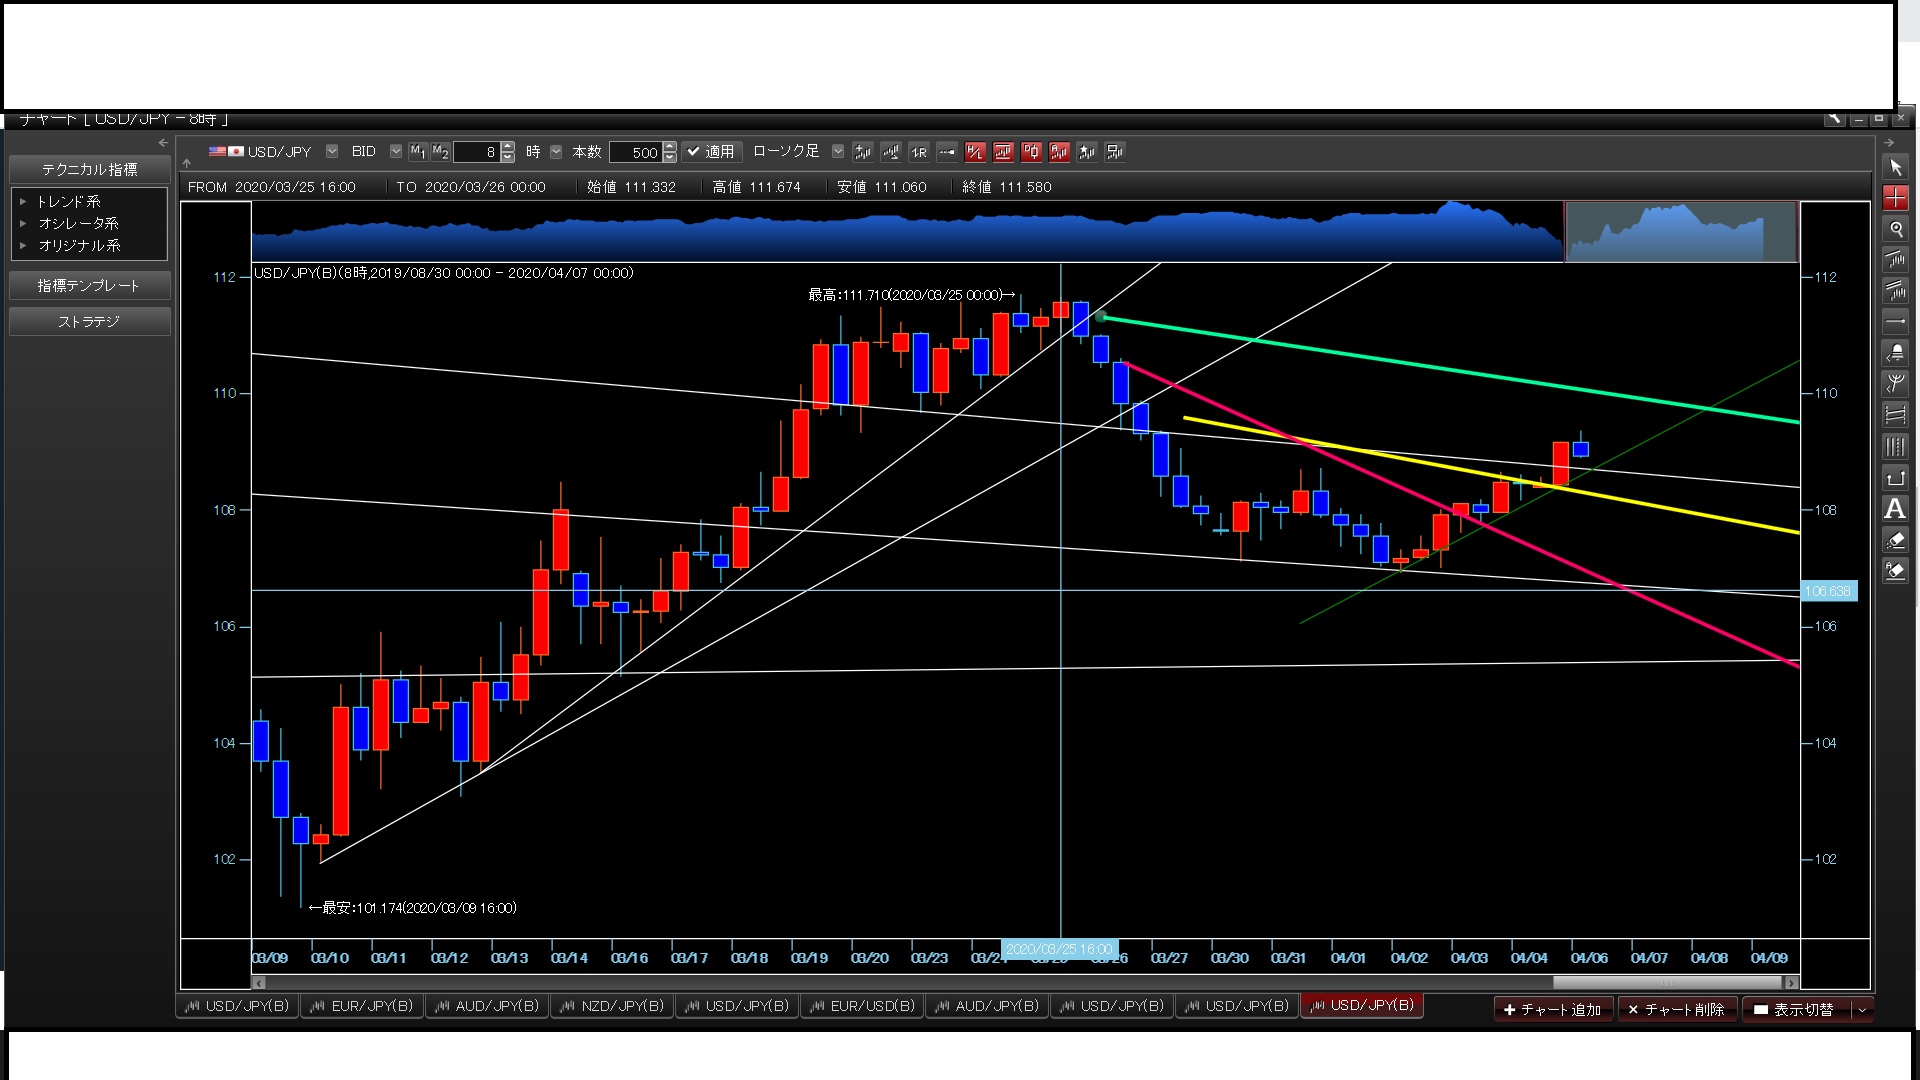Switch to the EUR/USD(B) chart tab
1920x1080 pixels.
862,1006
